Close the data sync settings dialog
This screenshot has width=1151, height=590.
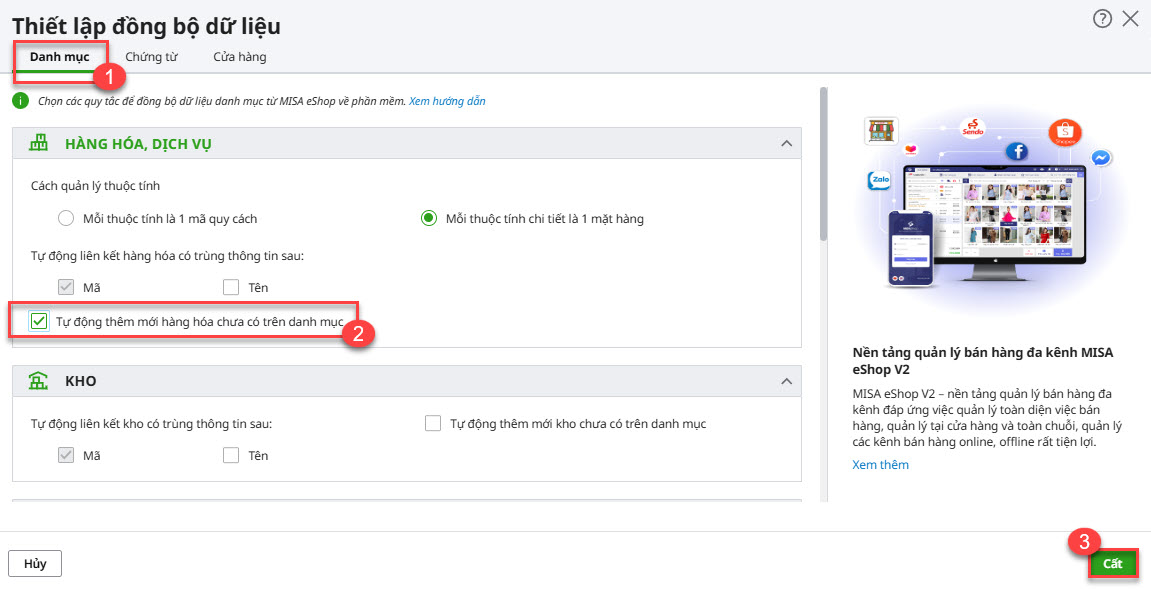pyautogui.click(x=1131, y=19)
